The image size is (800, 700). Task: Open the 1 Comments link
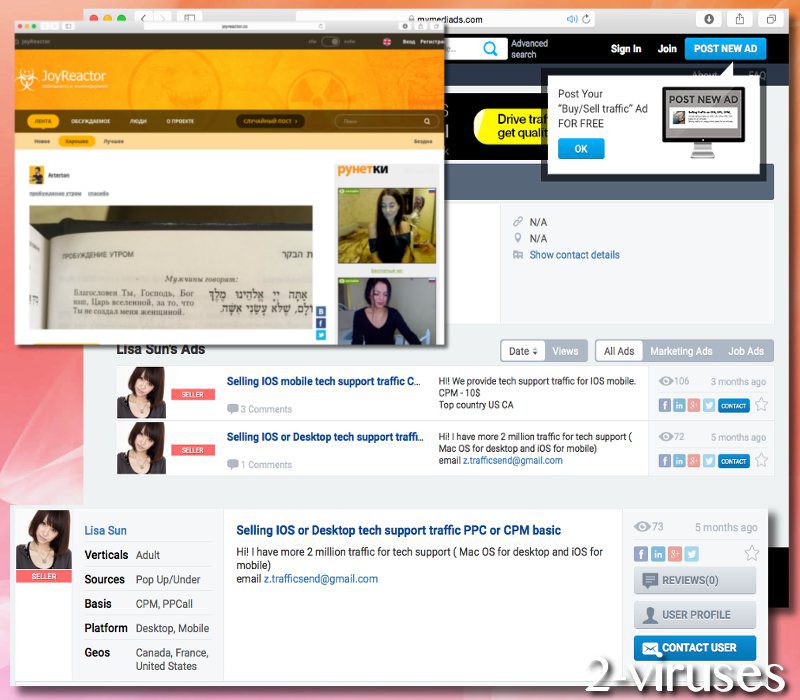tap(260, 465)
